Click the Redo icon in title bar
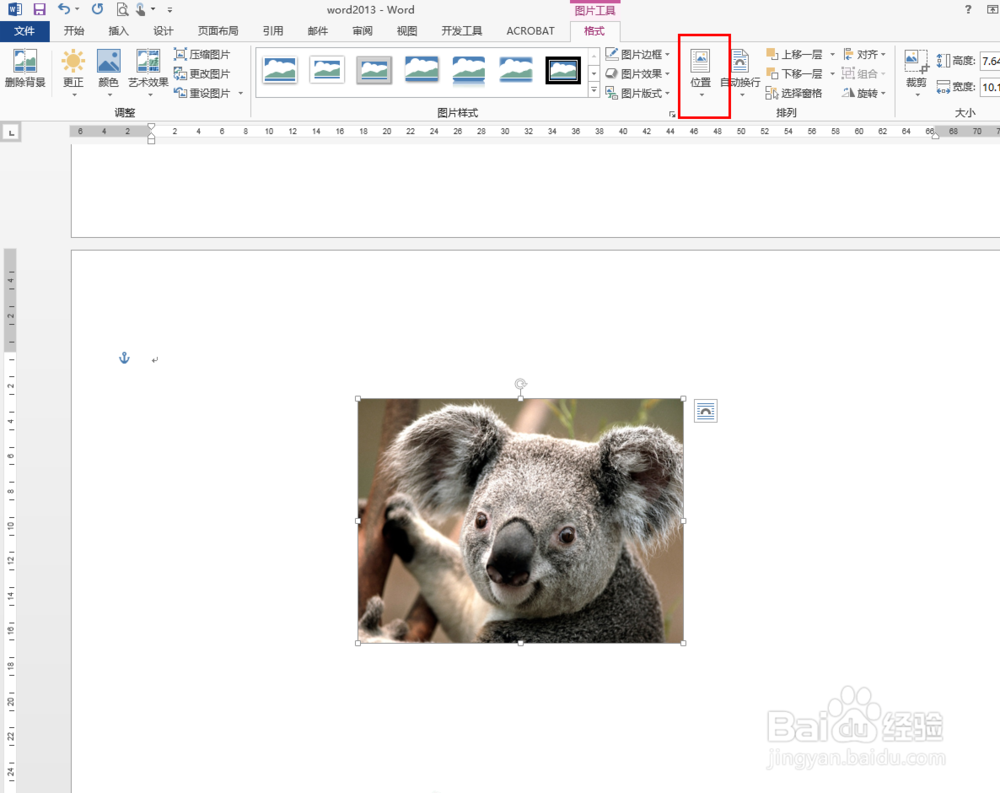The image size is (1000, 793). pyautogui.click(x=97, y=9)
